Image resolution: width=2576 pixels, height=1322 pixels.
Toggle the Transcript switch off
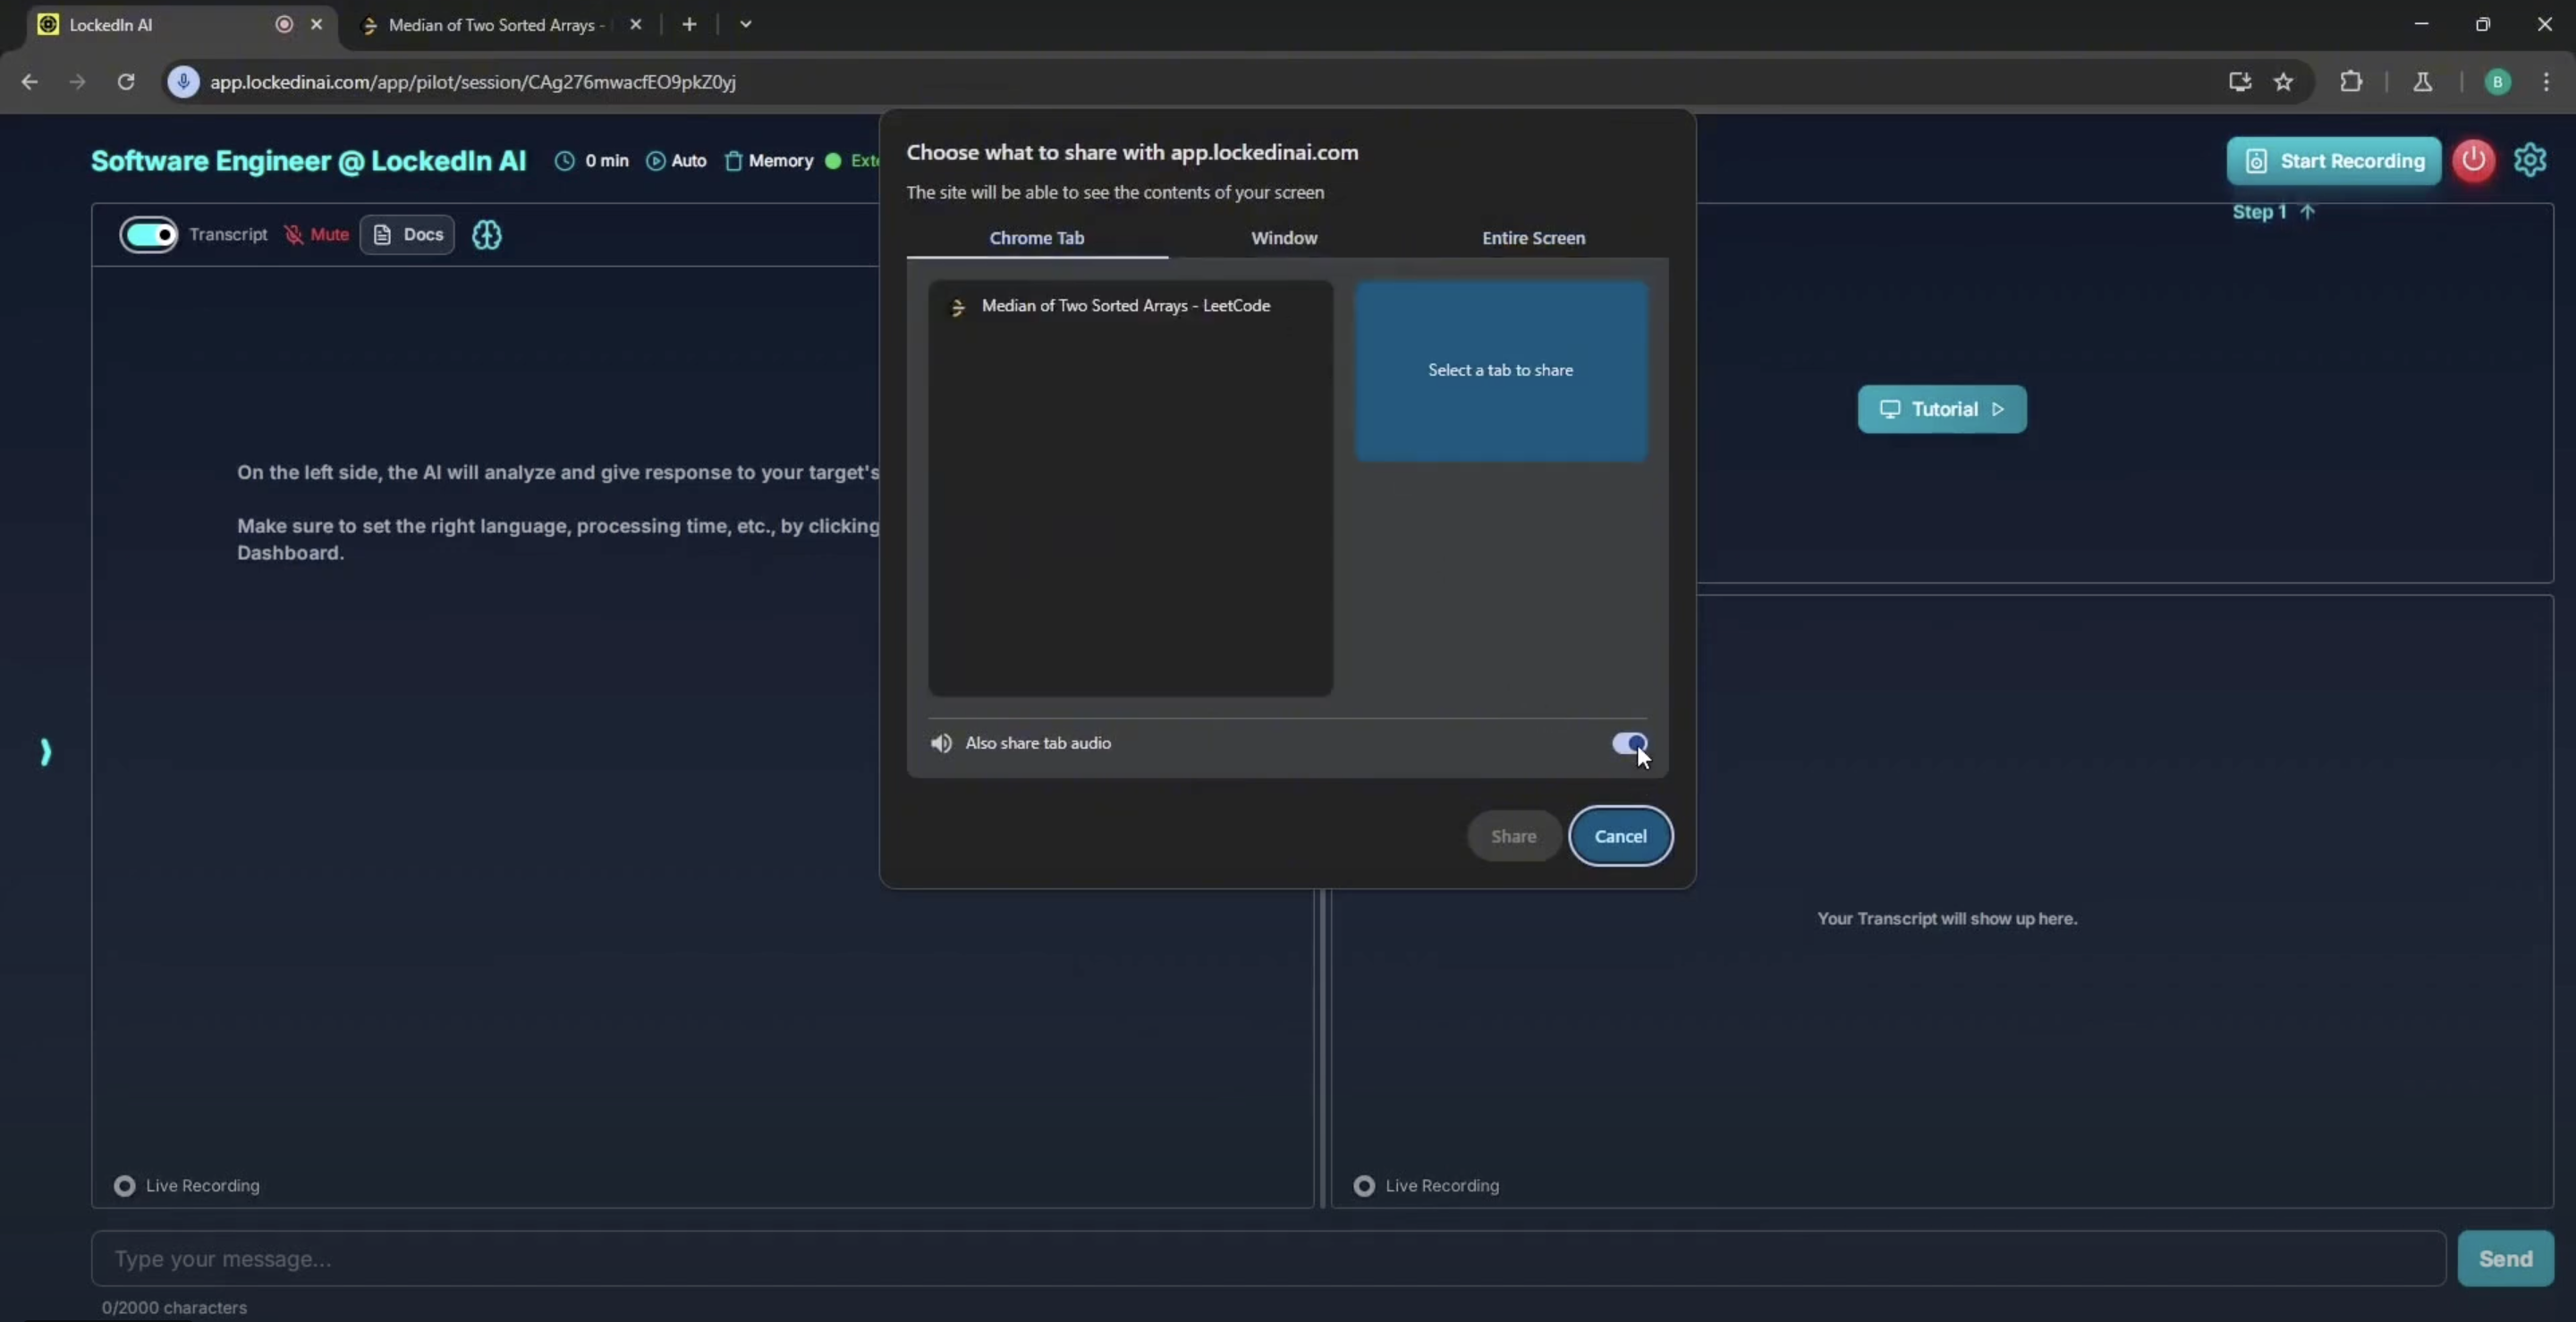149,235
